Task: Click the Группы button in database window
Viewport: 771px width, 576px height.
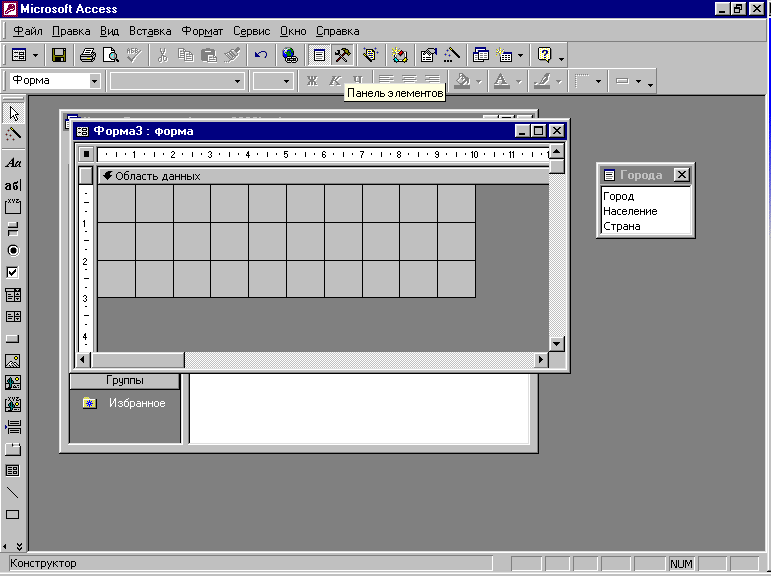Action: coord(125,381)
